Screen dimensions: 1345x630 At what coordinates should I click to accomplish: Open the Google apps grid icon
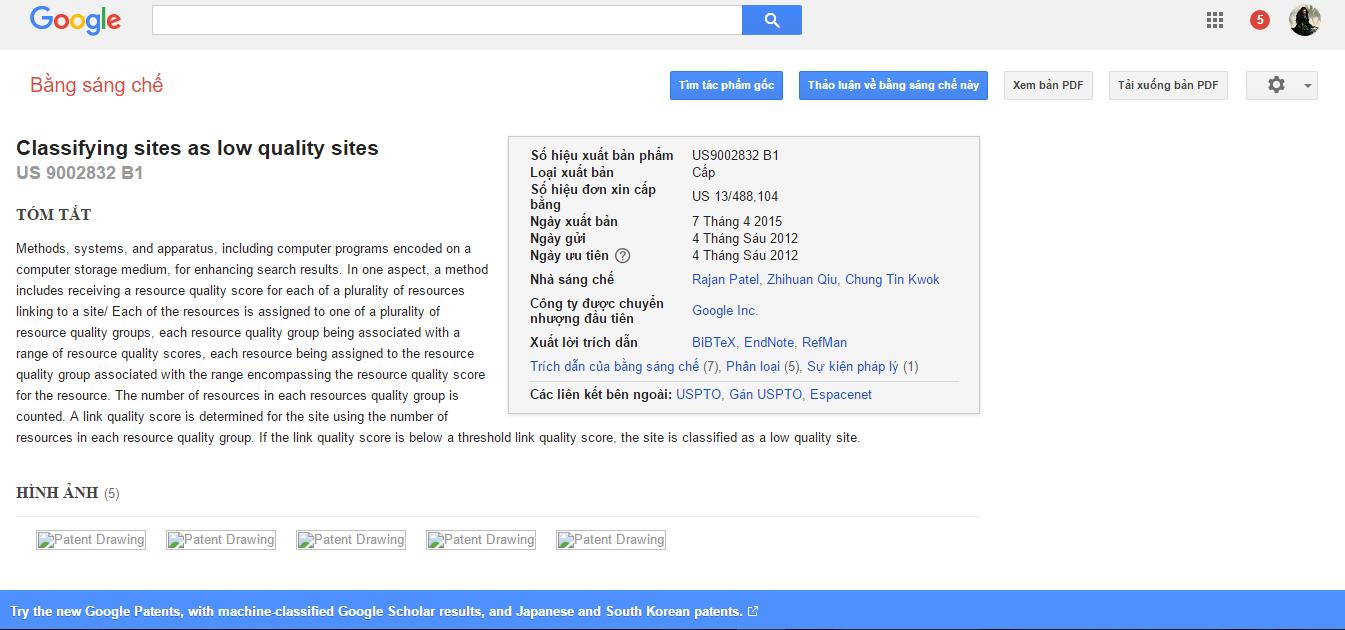(1215, 20)
